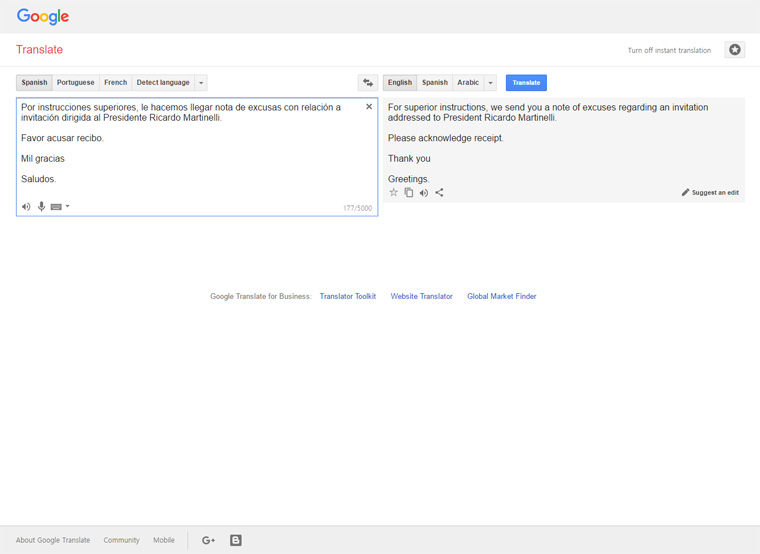The image size is (760, 554).
Task: Click the Google logo
Action: [43, 16]
